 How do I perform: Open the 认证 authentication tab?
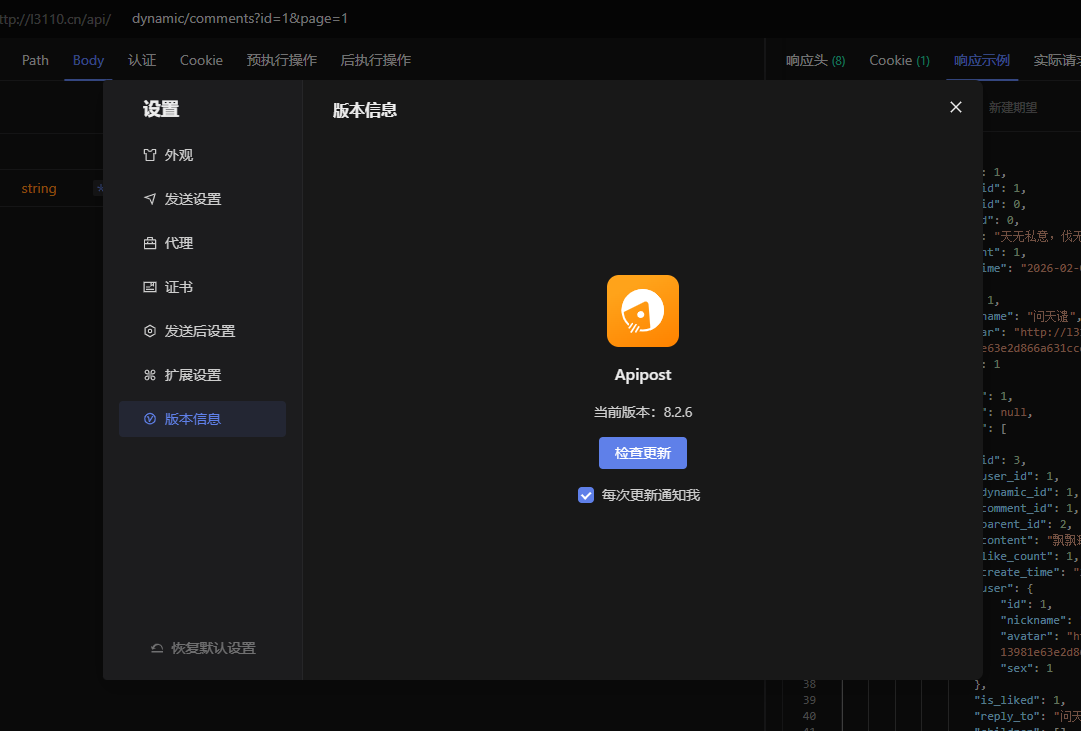(142, 60)
